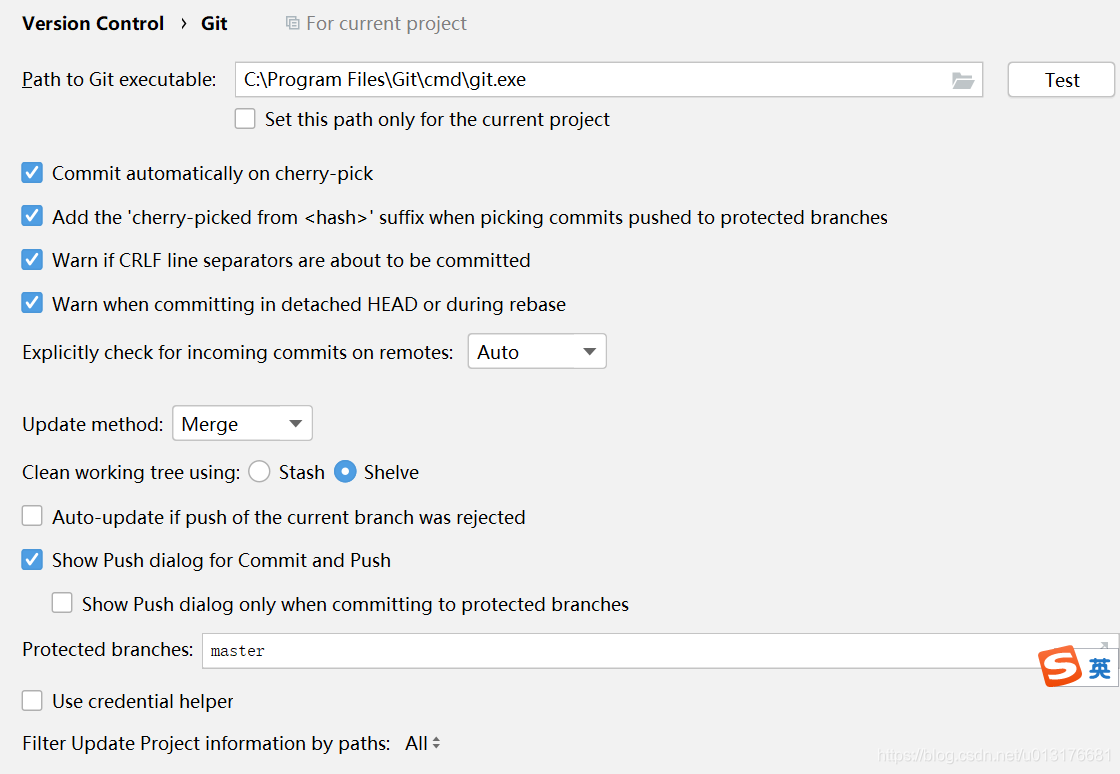
Task: Click the Sogou input method icon
Action: pos(1060,667)
